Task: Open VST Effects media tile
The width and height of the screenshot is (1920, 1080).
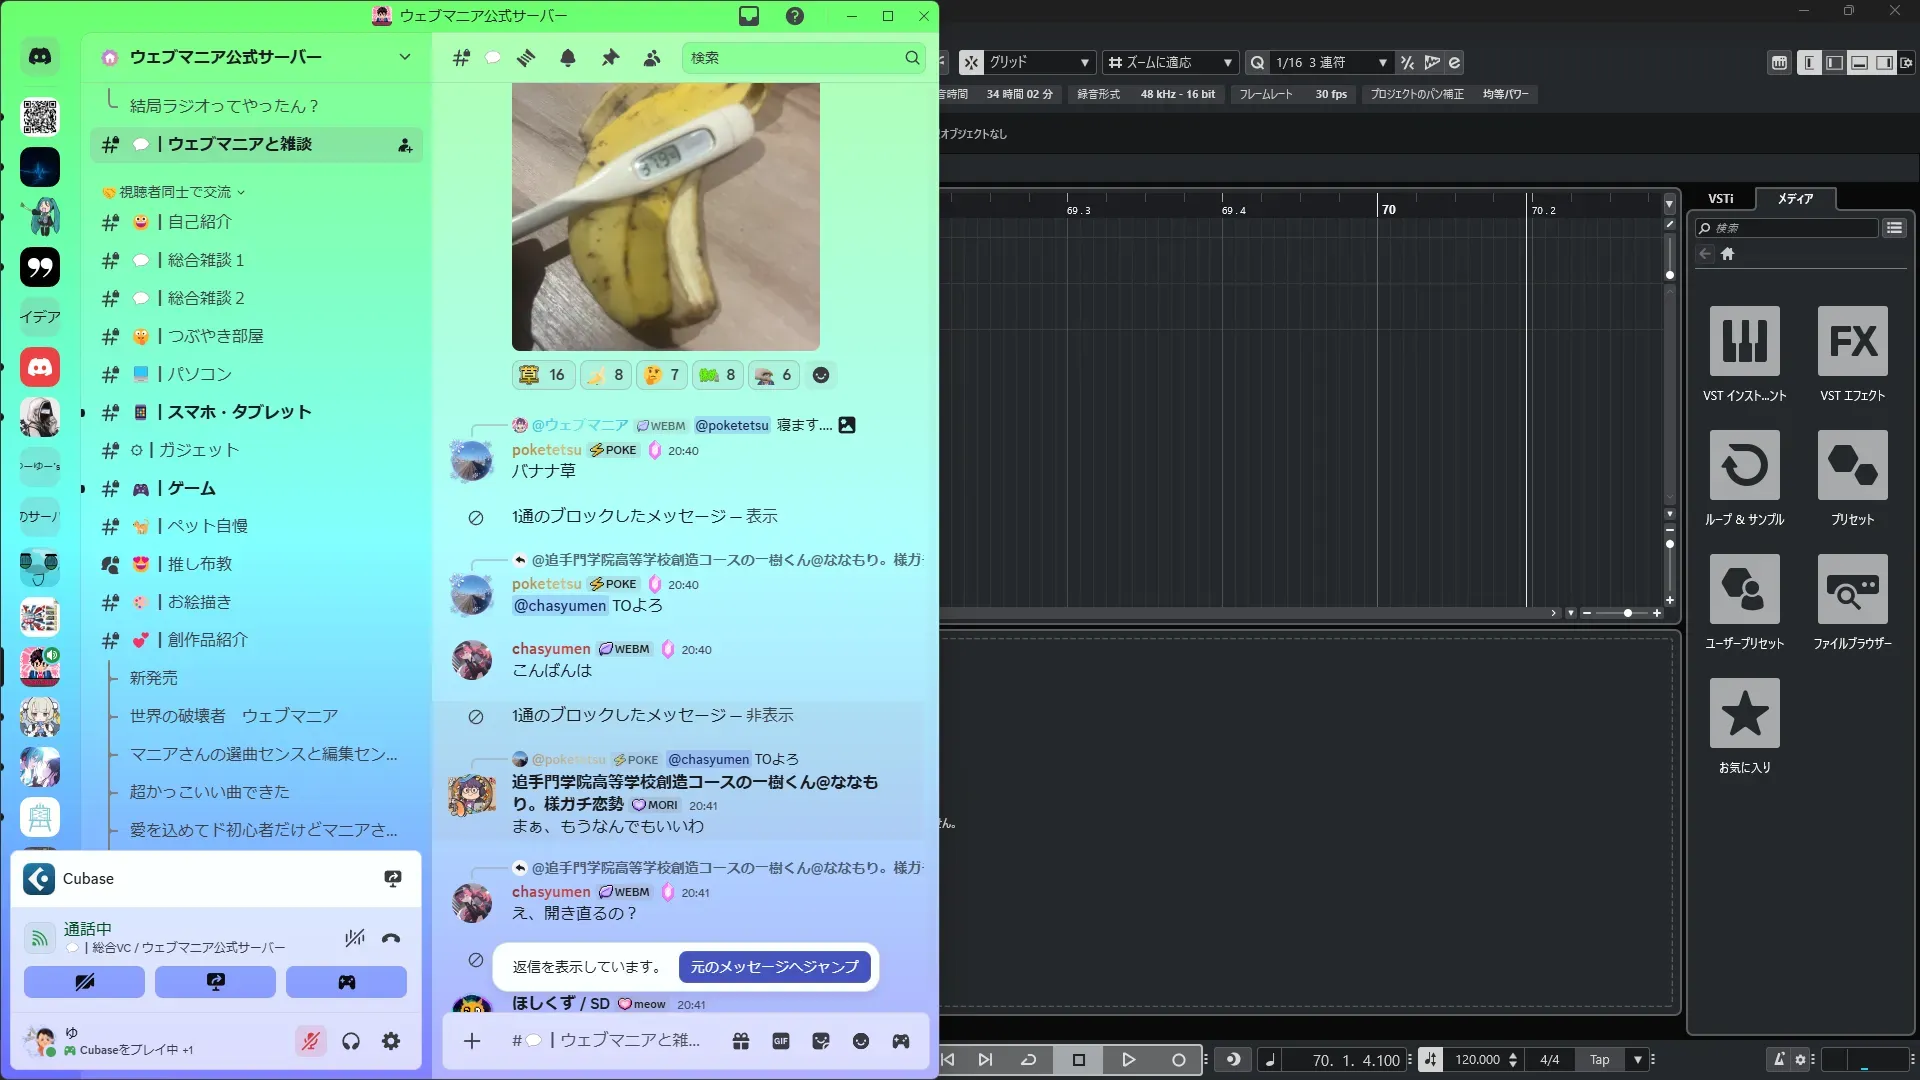Action: coord(1852,342)
